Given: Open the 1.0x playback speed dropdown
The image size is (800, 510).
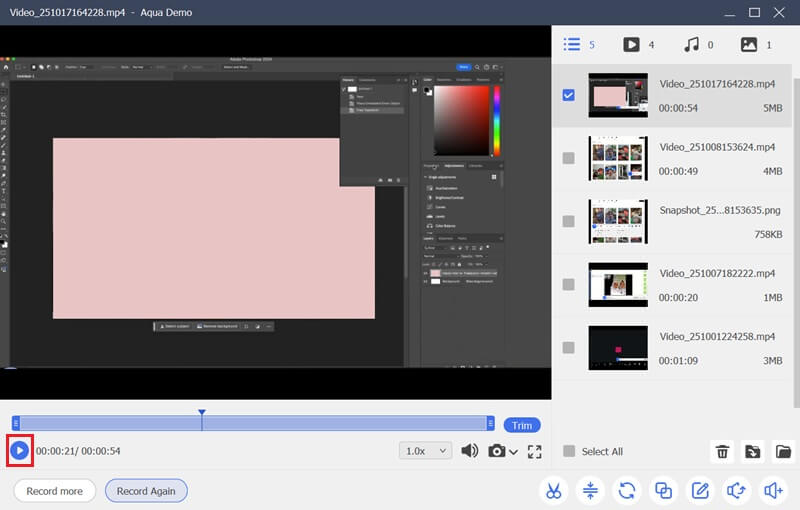Looking at the screenshot, I should (425, 451).
